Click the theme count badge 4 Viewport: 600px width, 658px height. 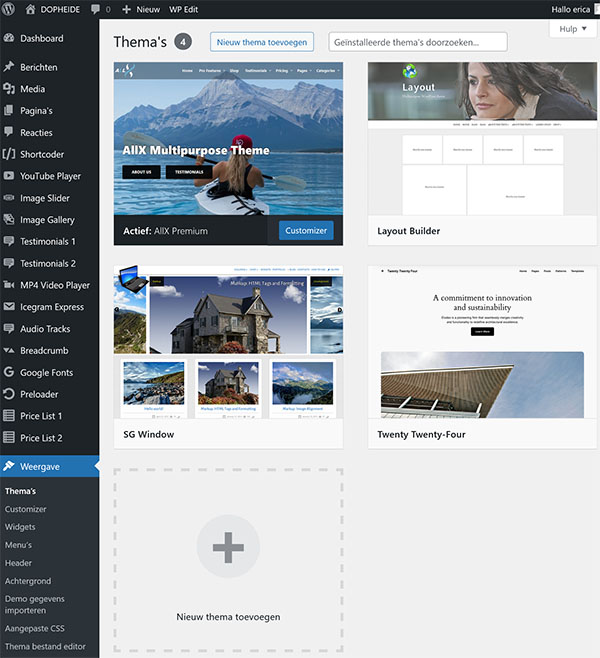click(183, 42)
